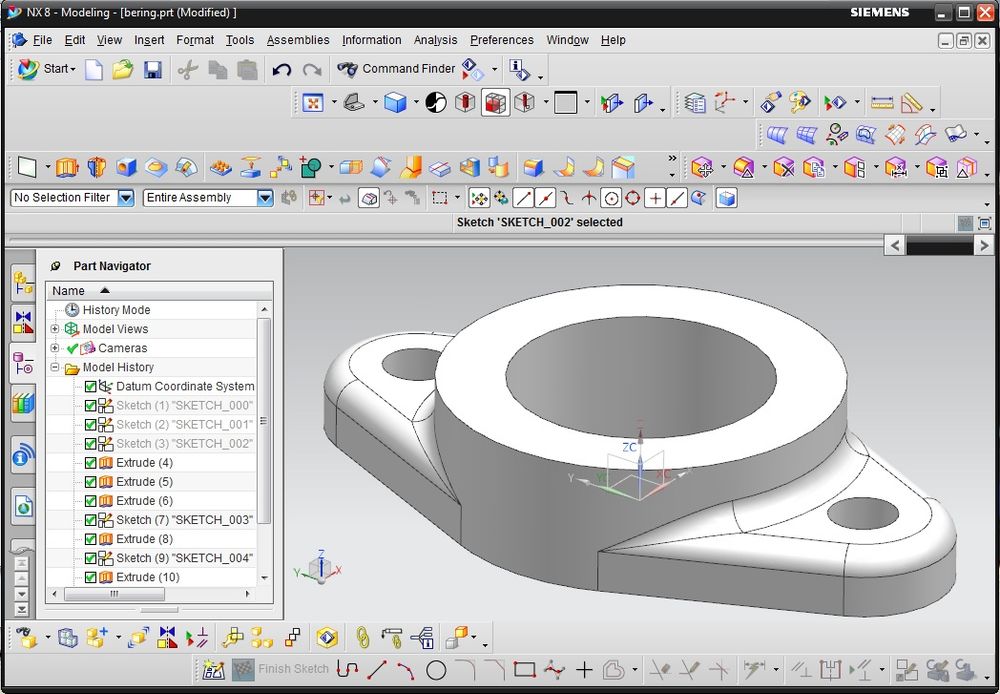Uncheck the Extrude (4) feature checkbox
The height and width of the screenshot is (694, 1000).
click(x=91, y=463)
